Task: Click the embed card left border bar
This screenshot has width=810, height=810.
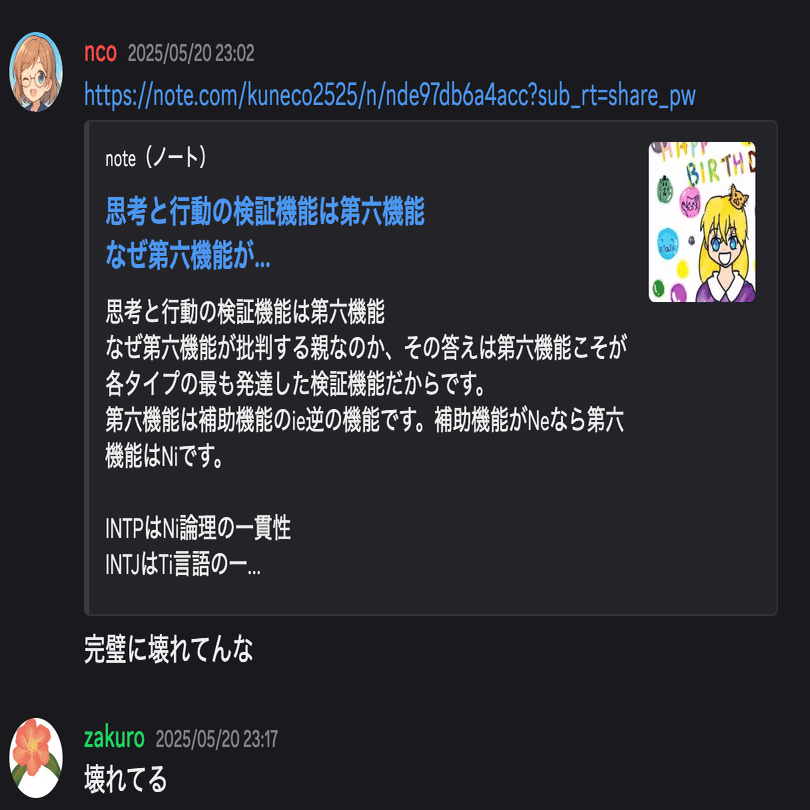Action: click(x=87, y=368)
